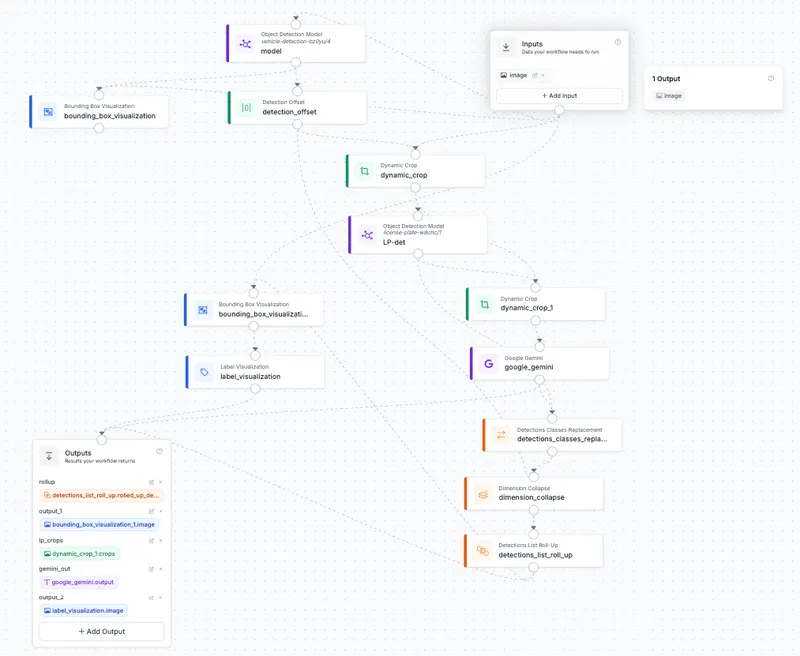Click the Detections Classes Replacement swap icon

(x=501, y=435)
